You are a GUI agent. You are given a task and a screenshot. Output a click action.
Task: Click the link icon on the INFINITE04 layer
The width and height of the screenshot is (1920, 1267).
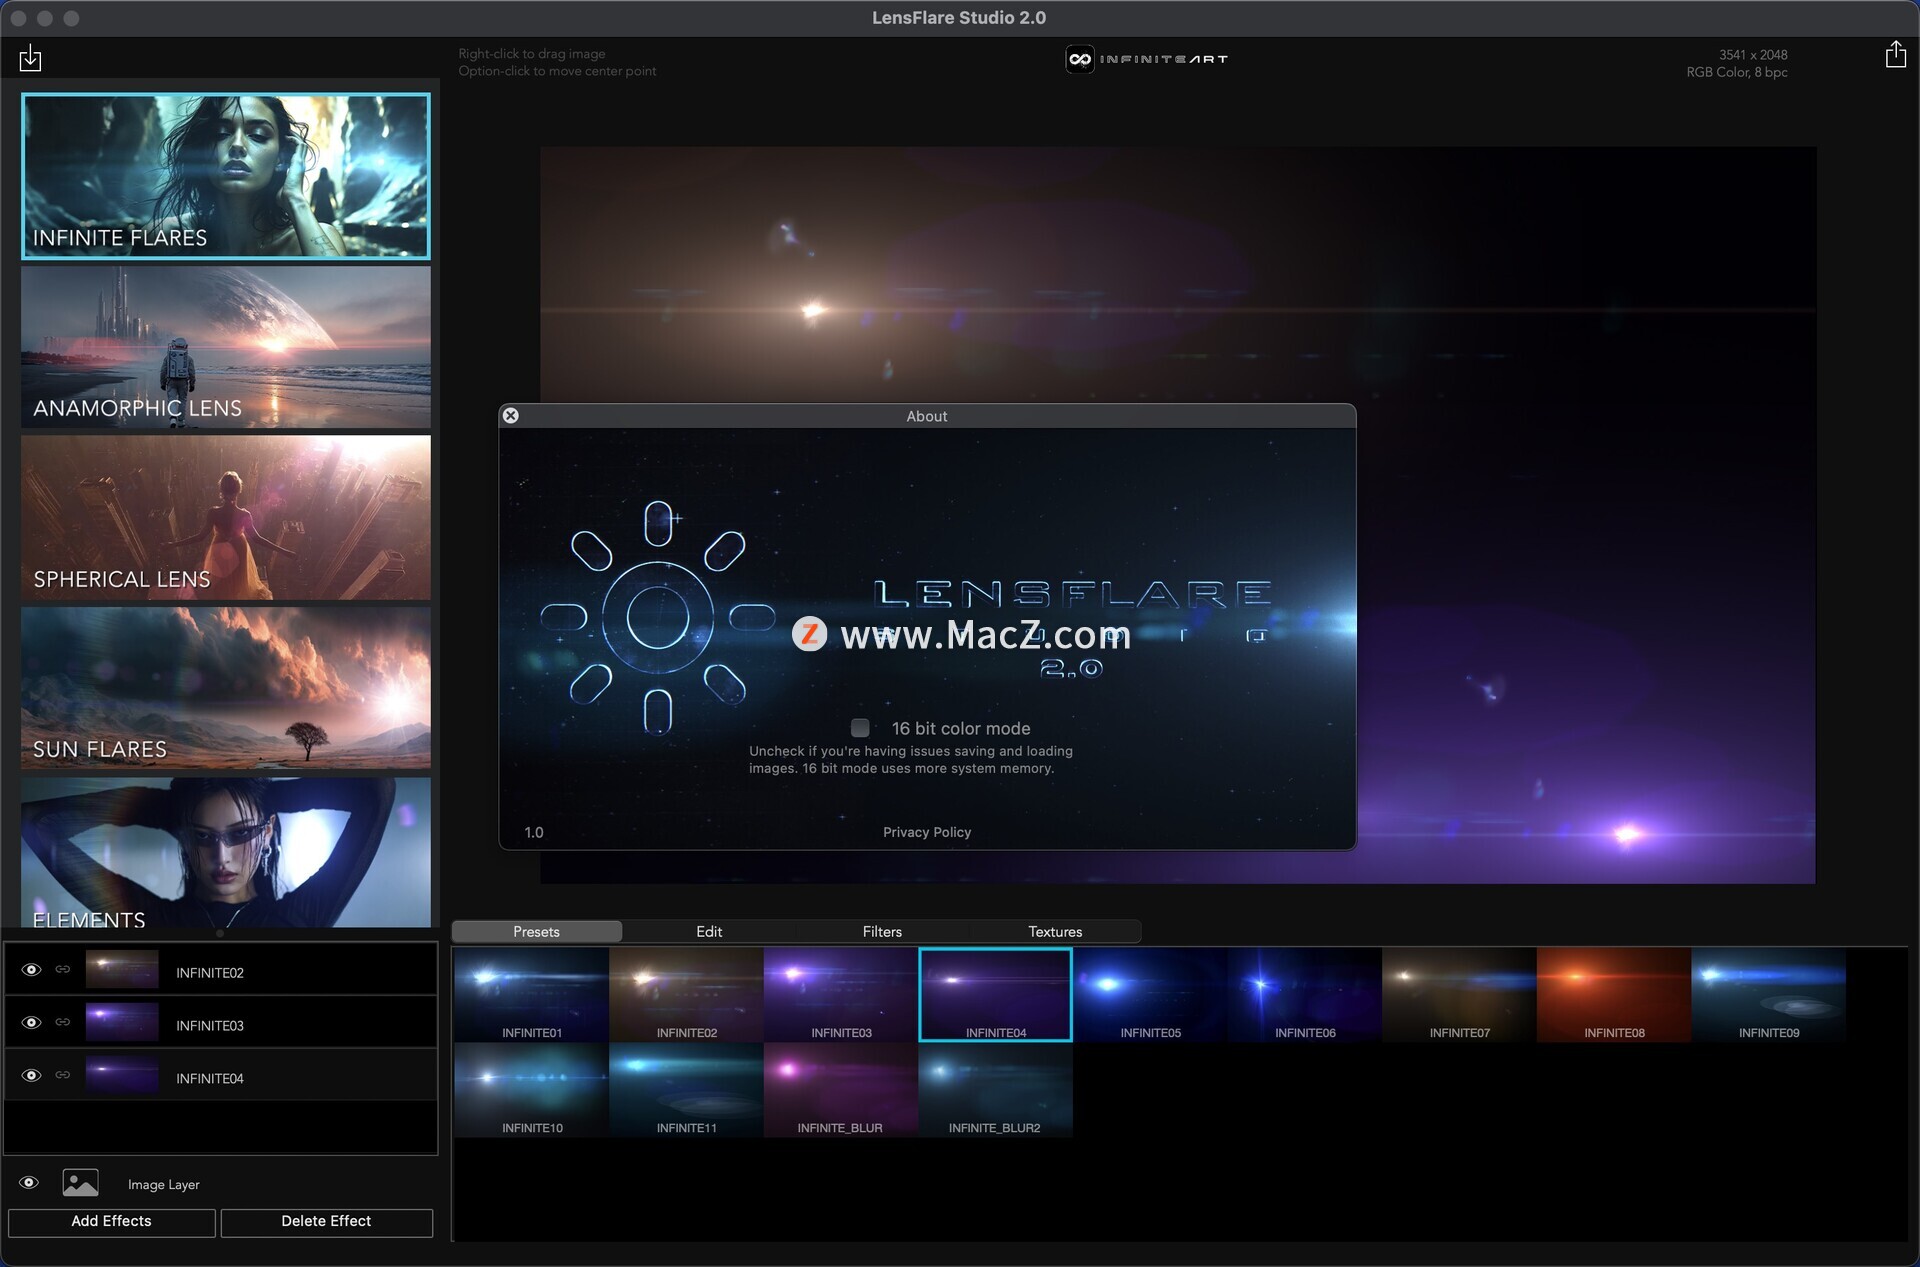(x=63, y=1076)
